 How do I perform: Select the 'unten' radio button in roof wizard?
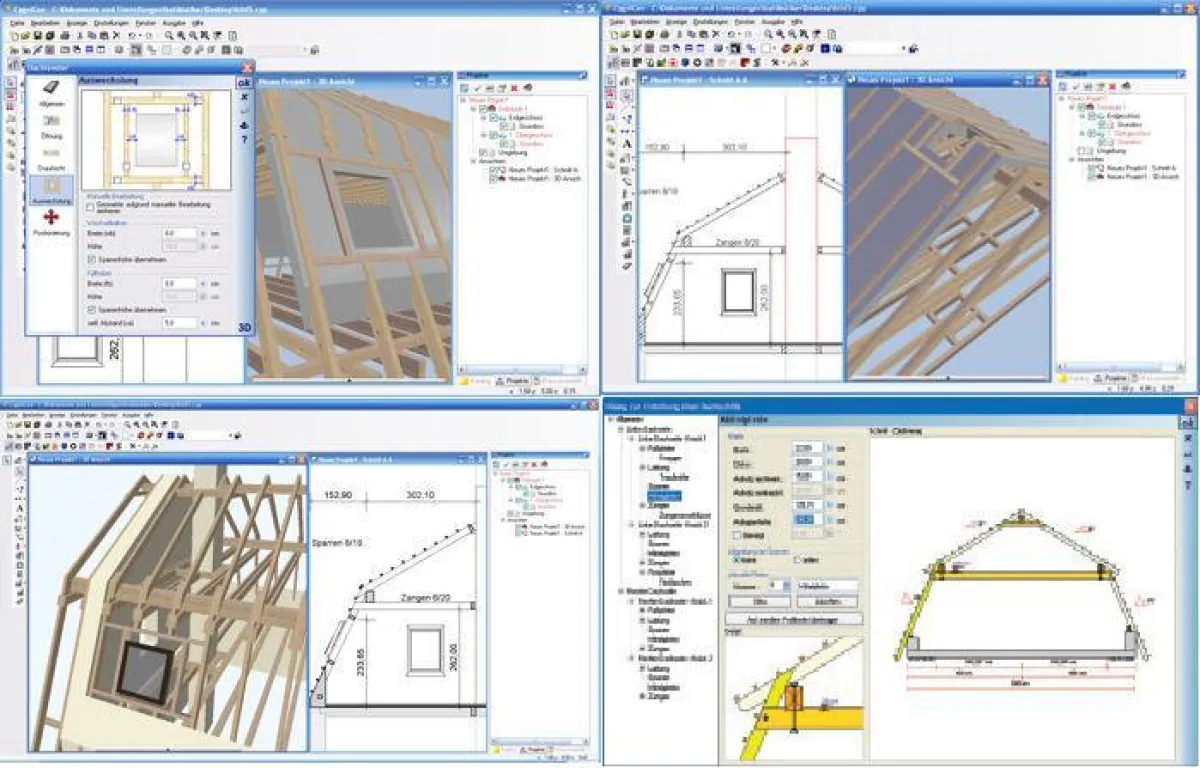[798, 560]
